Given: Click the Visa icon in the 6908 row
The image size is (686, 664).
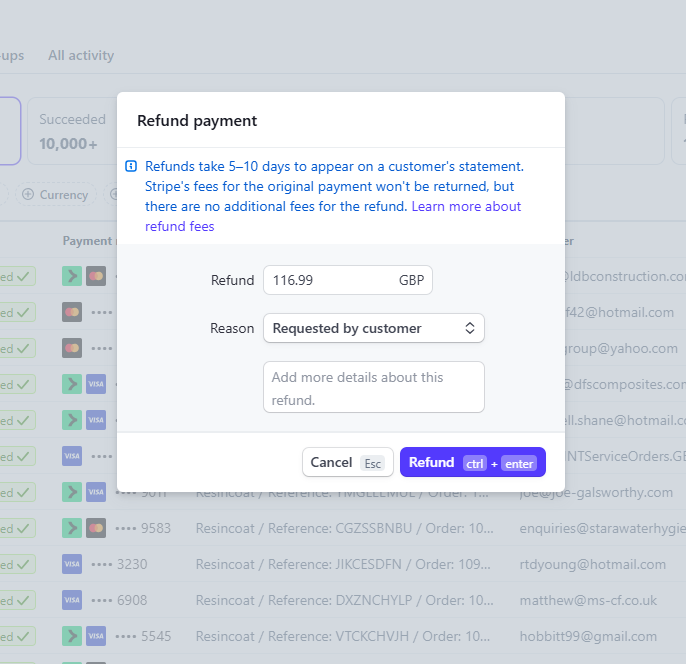Looking at the screenshot, I should tap(72, 600).
